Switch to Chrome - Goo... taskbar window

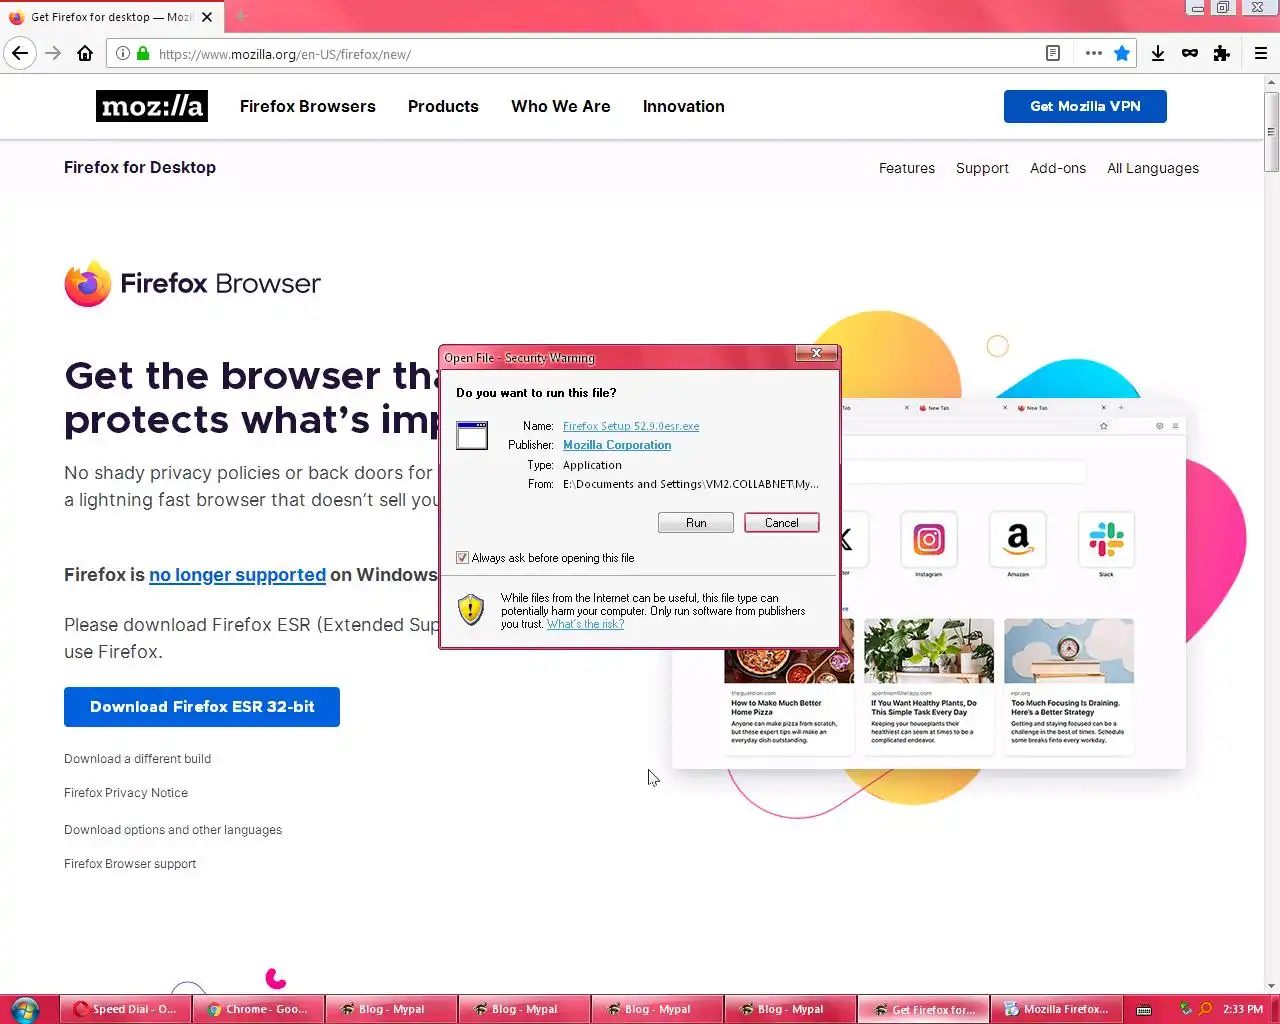258,1009
